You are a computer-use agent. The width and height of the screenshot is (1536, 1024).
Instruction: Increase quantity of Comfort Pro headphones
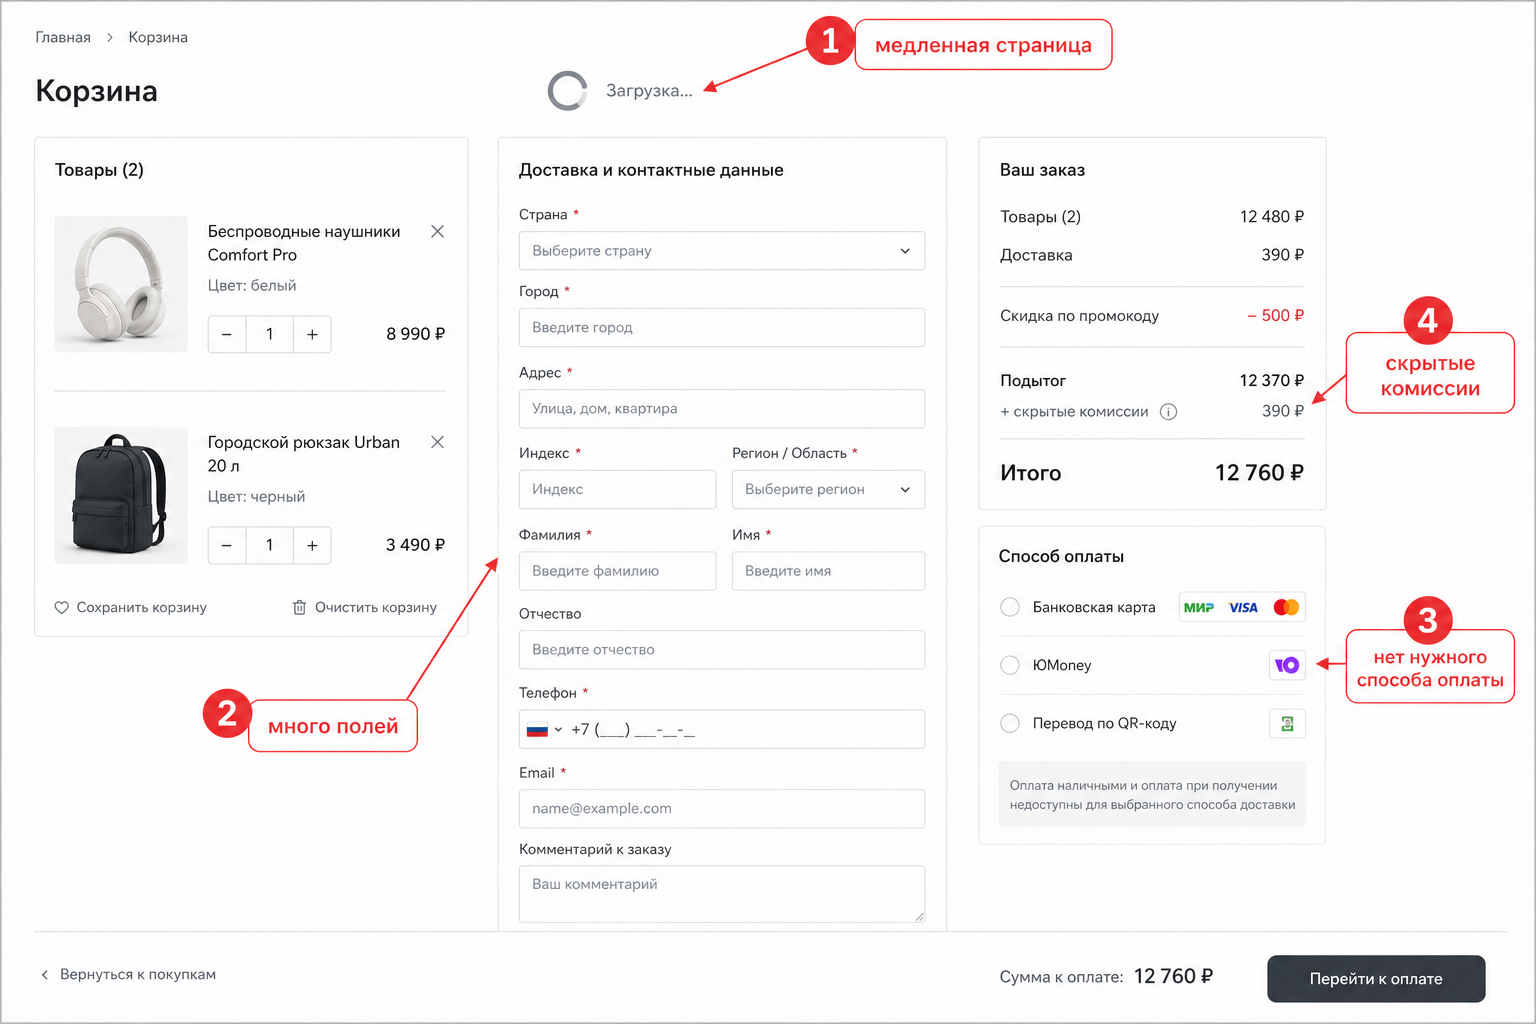point(312,334)
